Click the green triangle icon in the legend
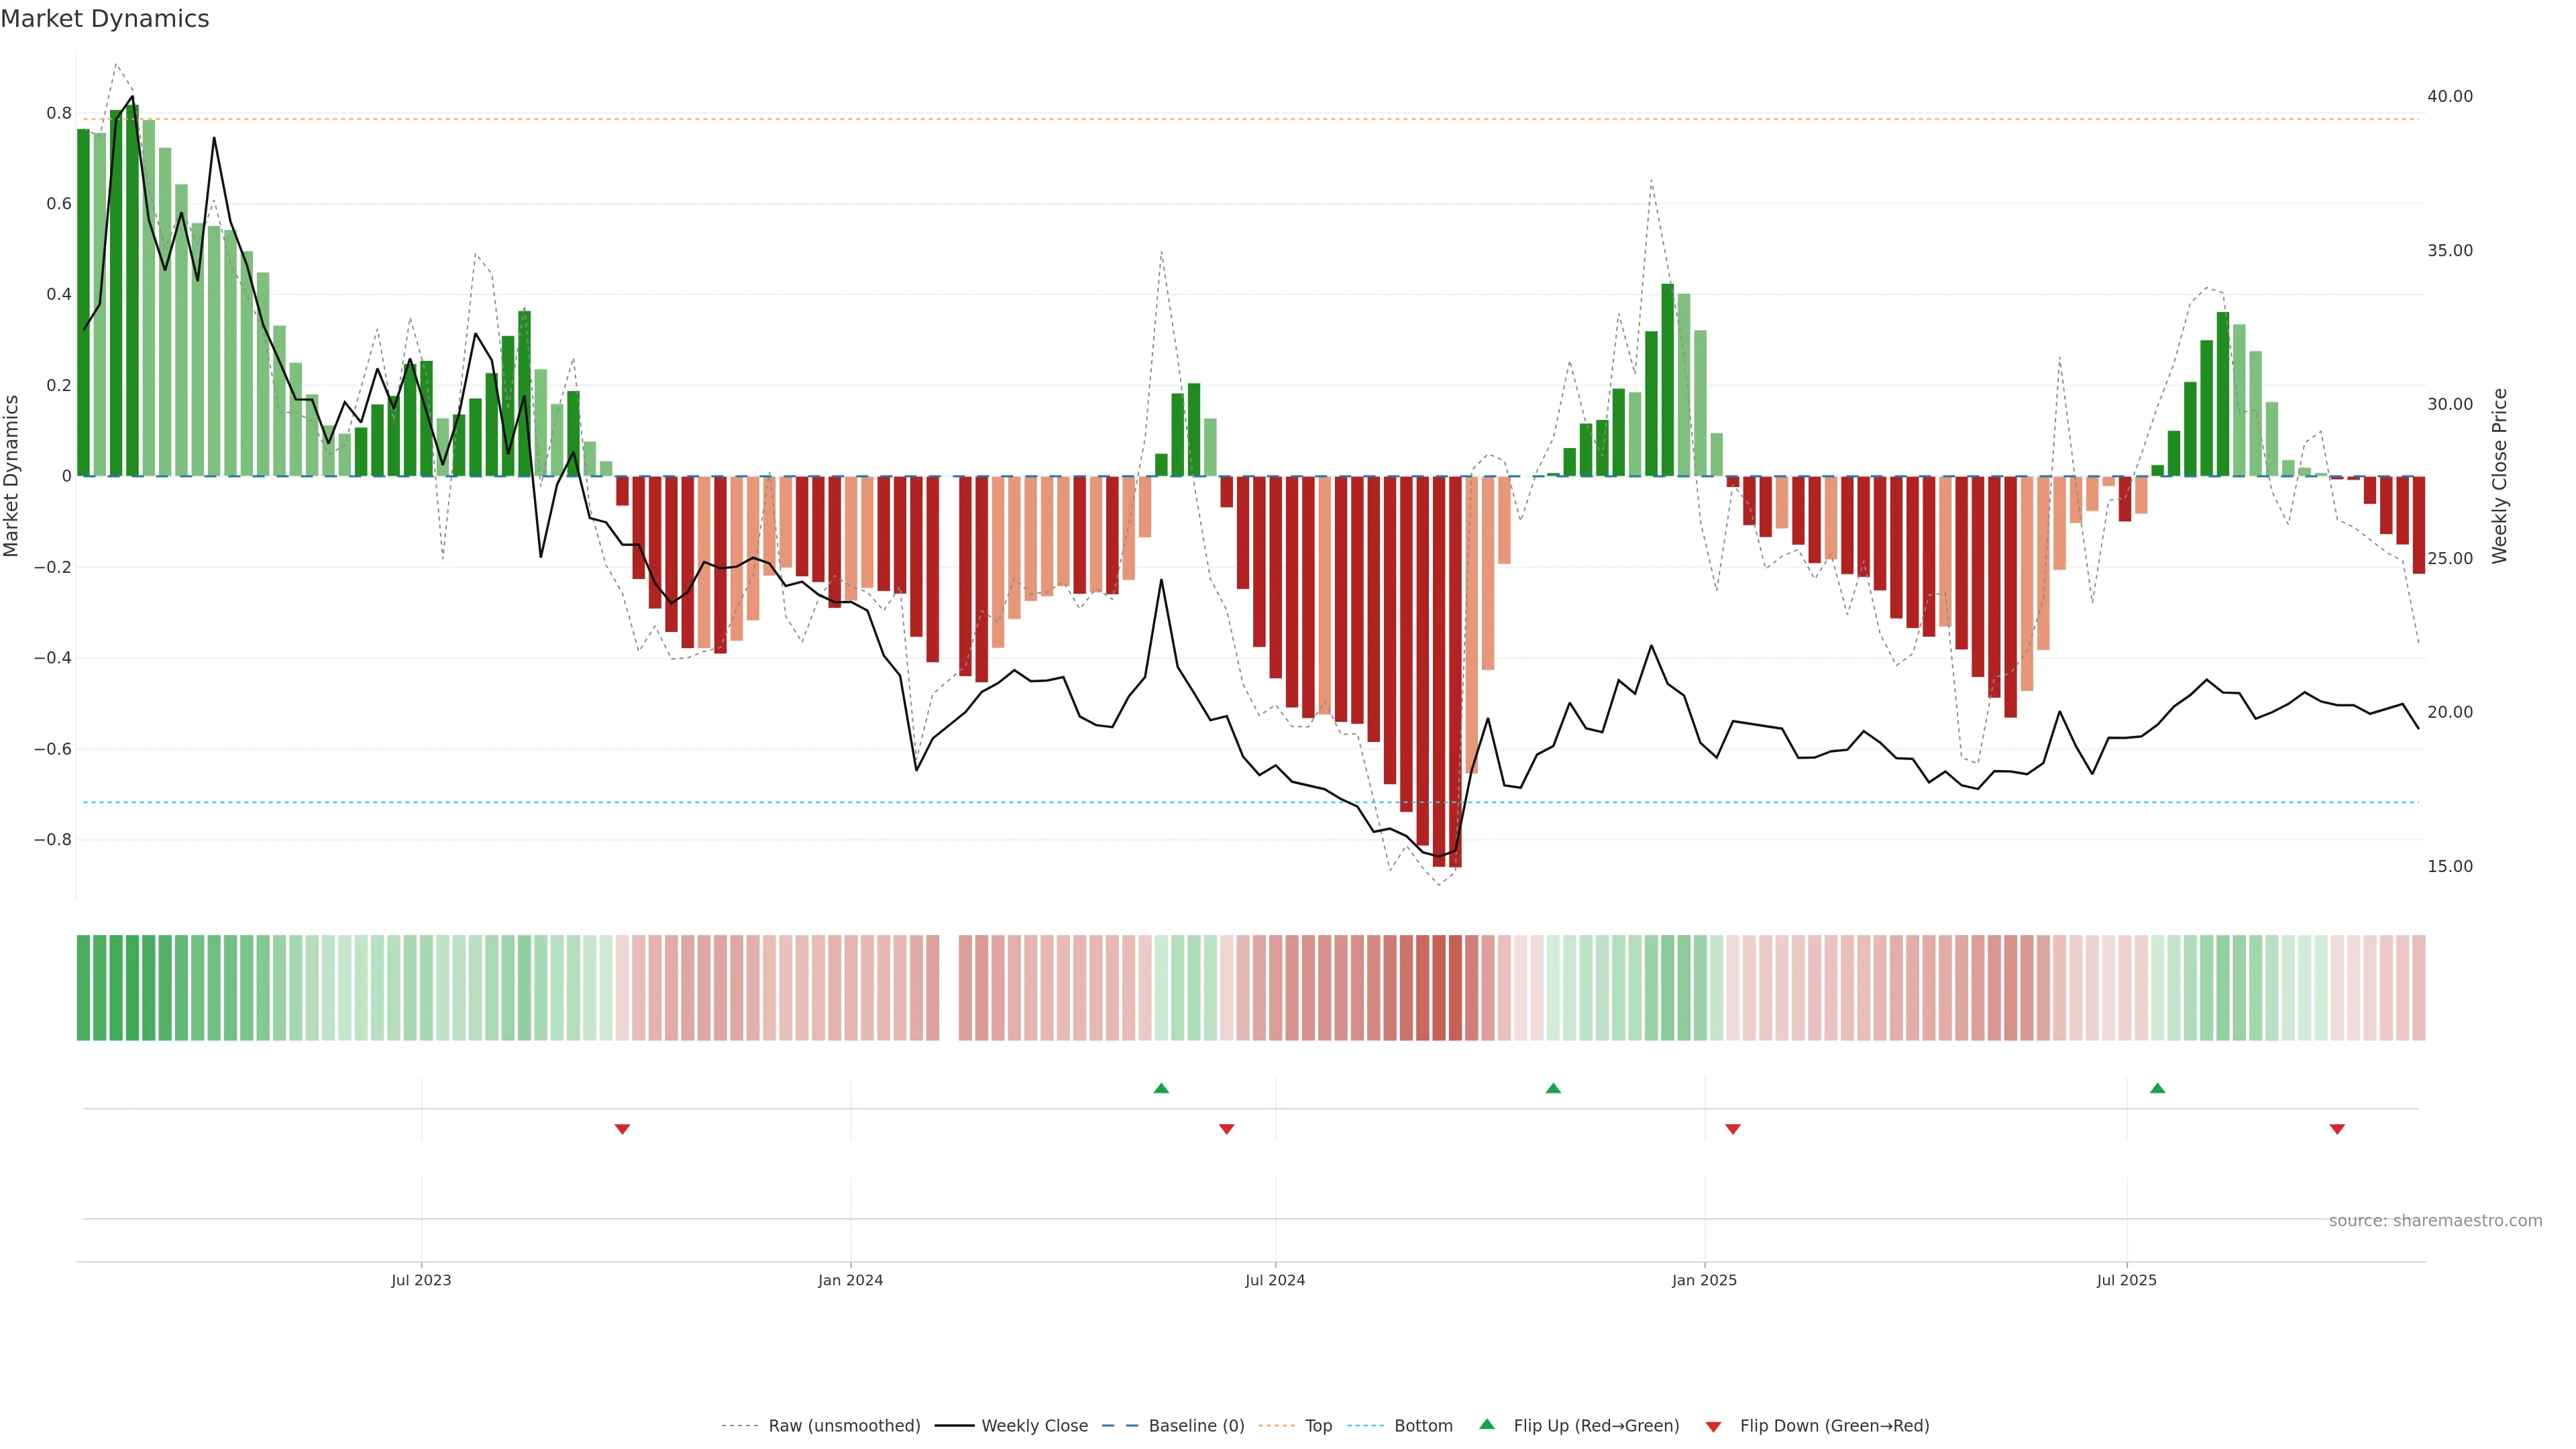 coord(1487,1424)
